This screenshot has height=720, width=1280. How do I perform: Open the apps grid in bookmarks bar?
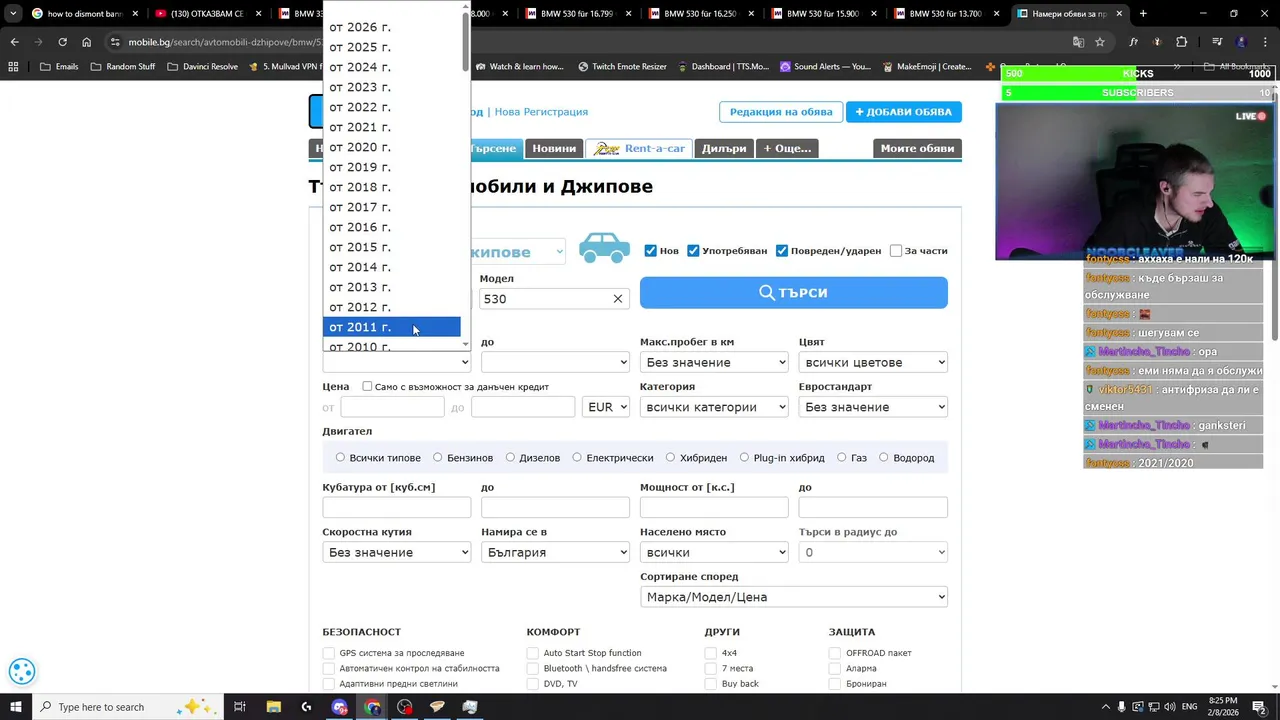(13, 67)
